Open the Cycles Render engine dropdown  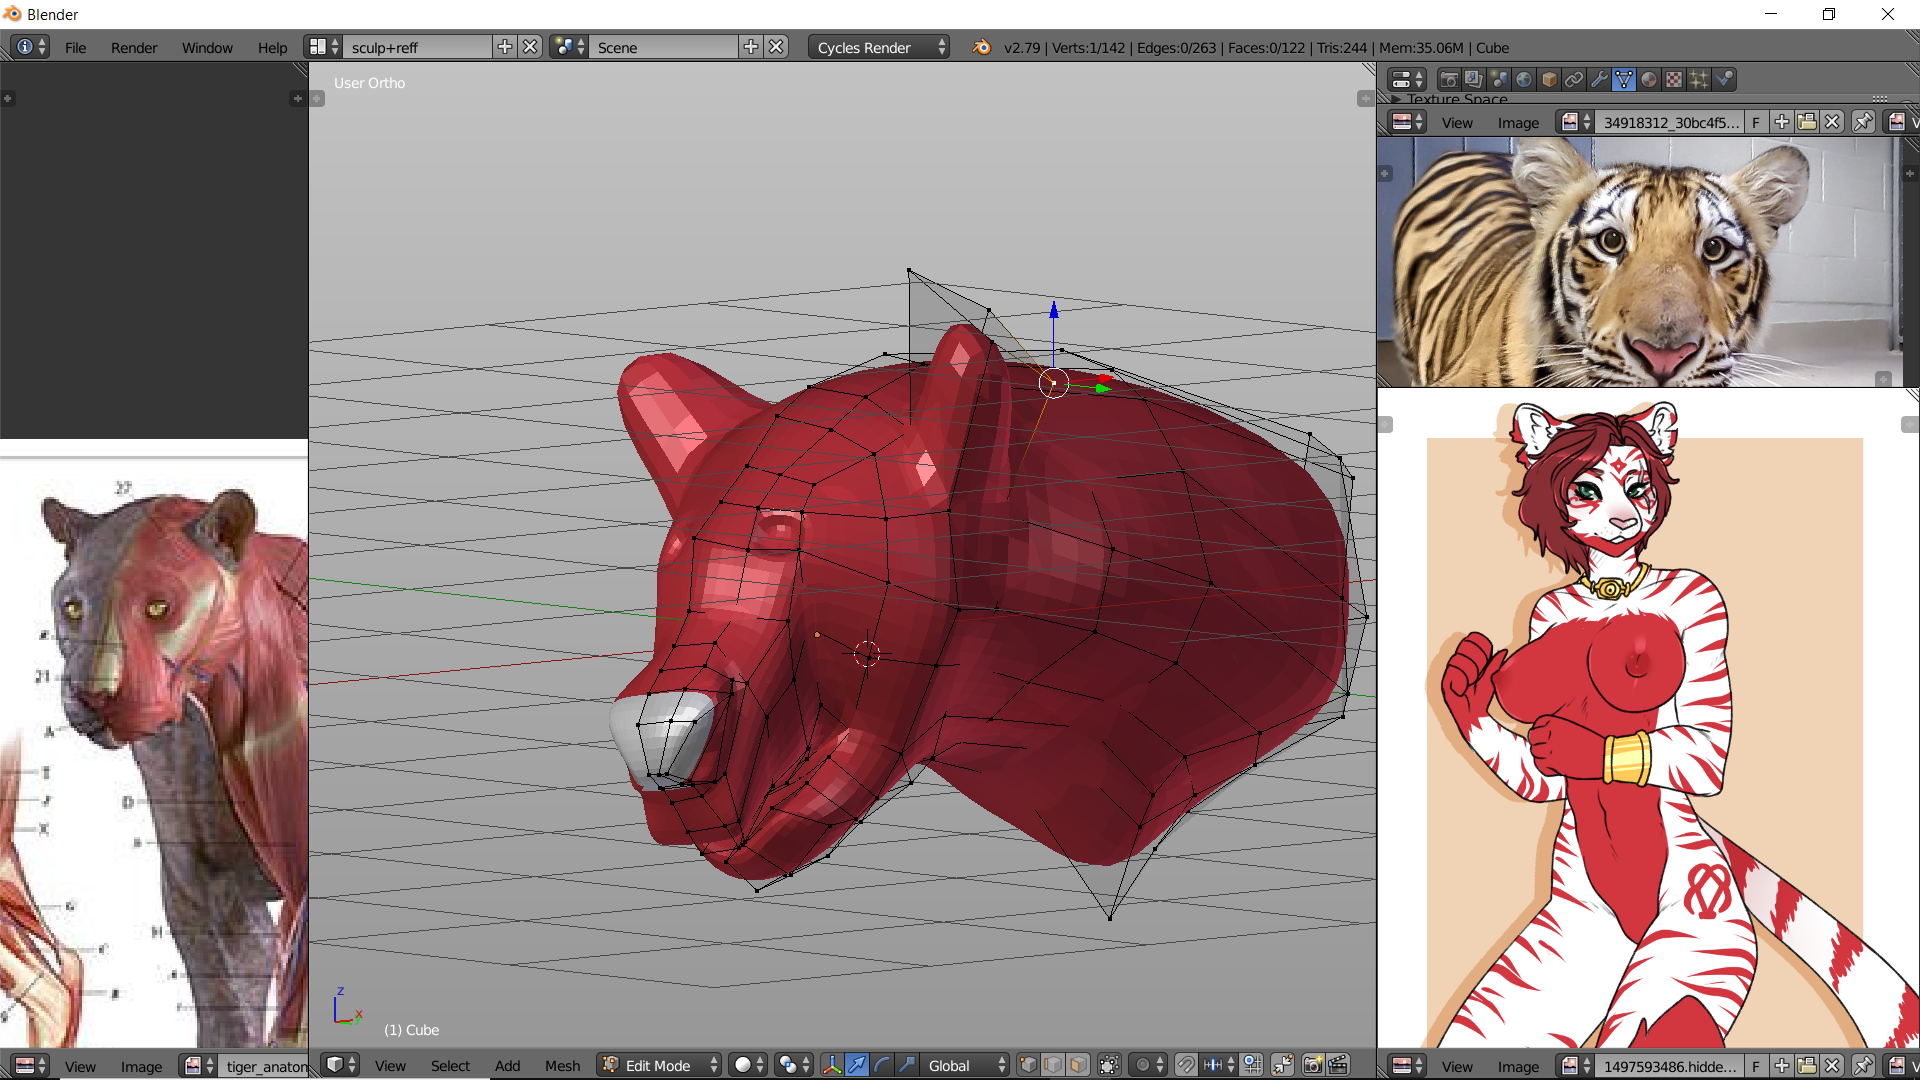pyautogui.click(x=878, y=47)
